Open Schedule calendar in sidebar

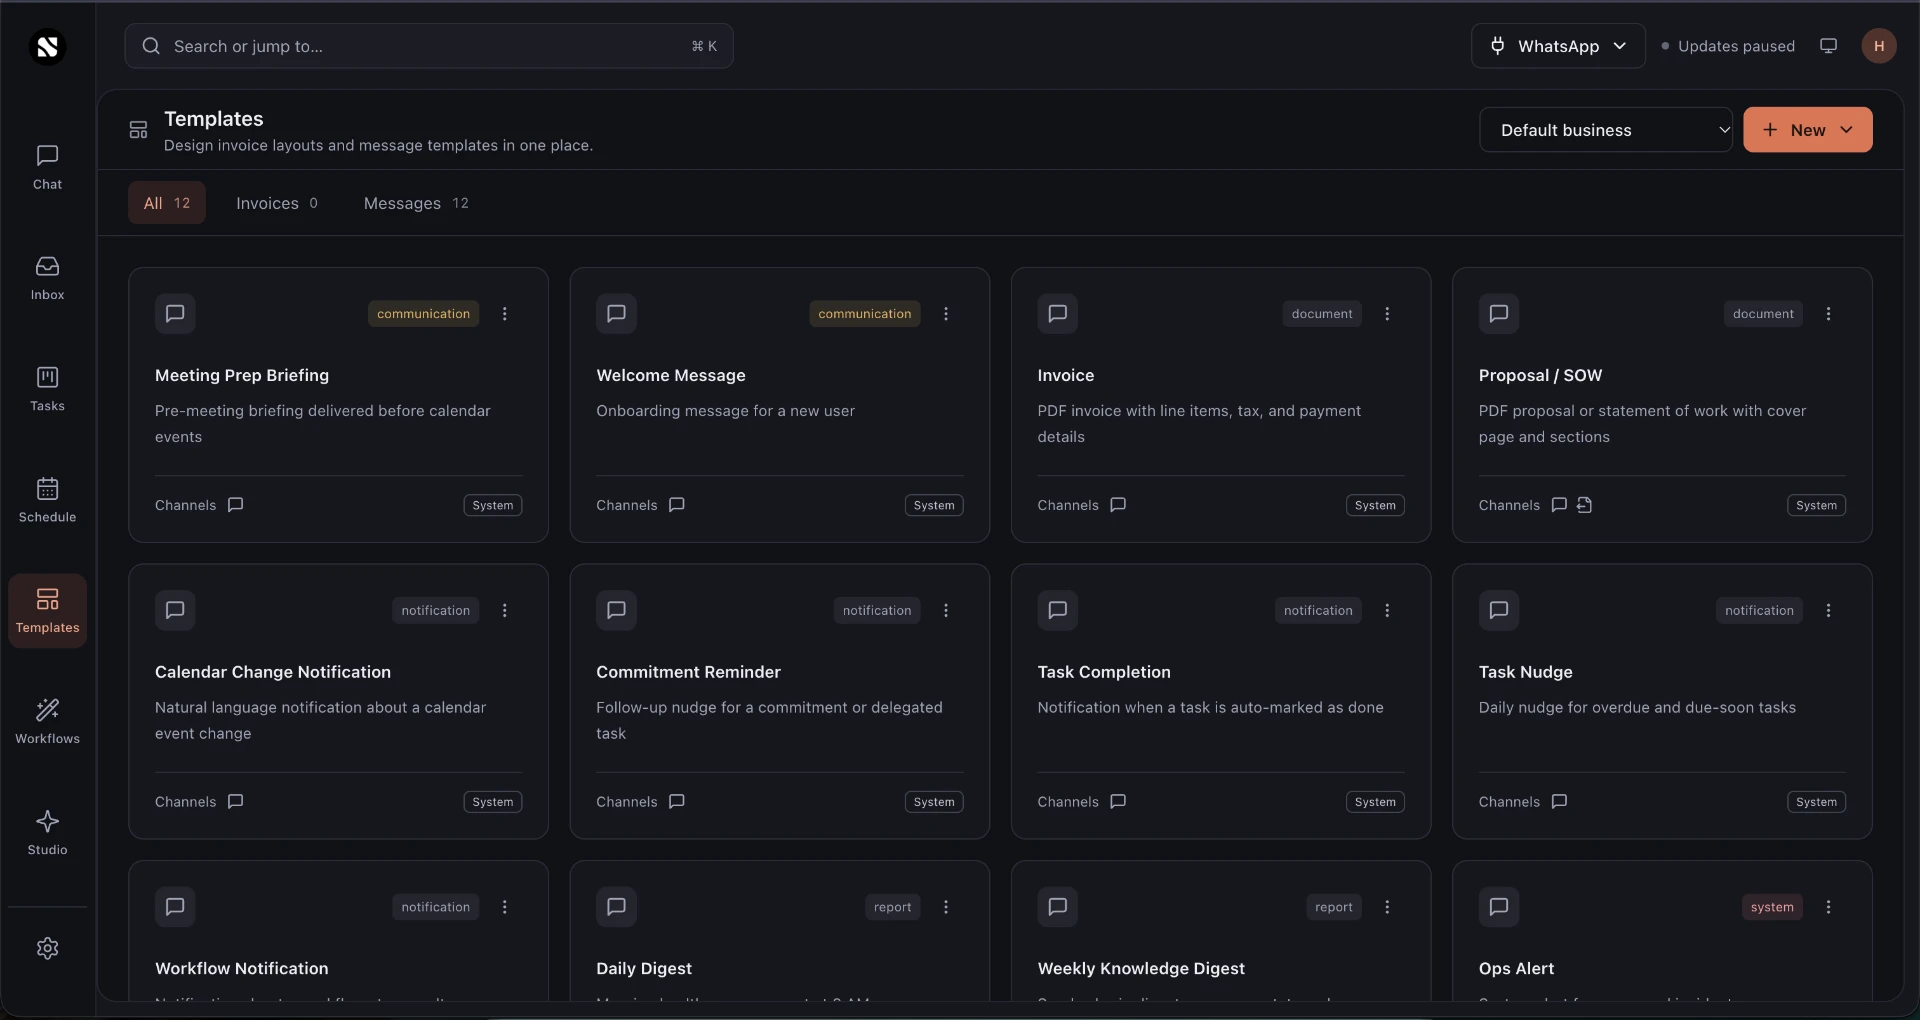click(47, 500)
